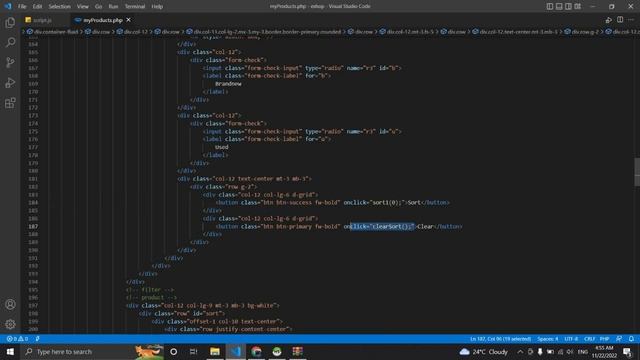The width and height of the screenshot is (640, 360).
Task: Click the volume icon in system tray
Action: [x=570, y=351]
